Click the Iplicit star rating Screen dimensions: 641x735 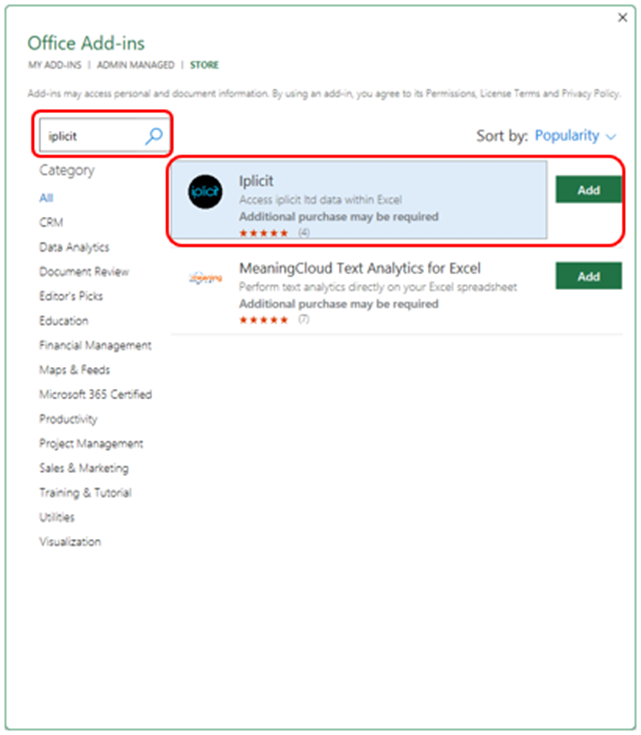pyautogui.click(x=264, y=233)
